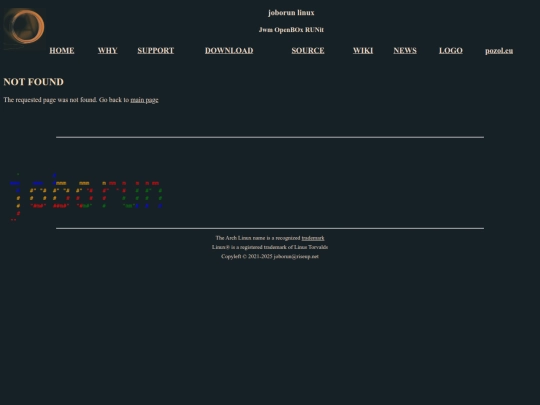This screenshot has height=405, width=540.
Task: Follow the main page link
Action: pos(144,100)
